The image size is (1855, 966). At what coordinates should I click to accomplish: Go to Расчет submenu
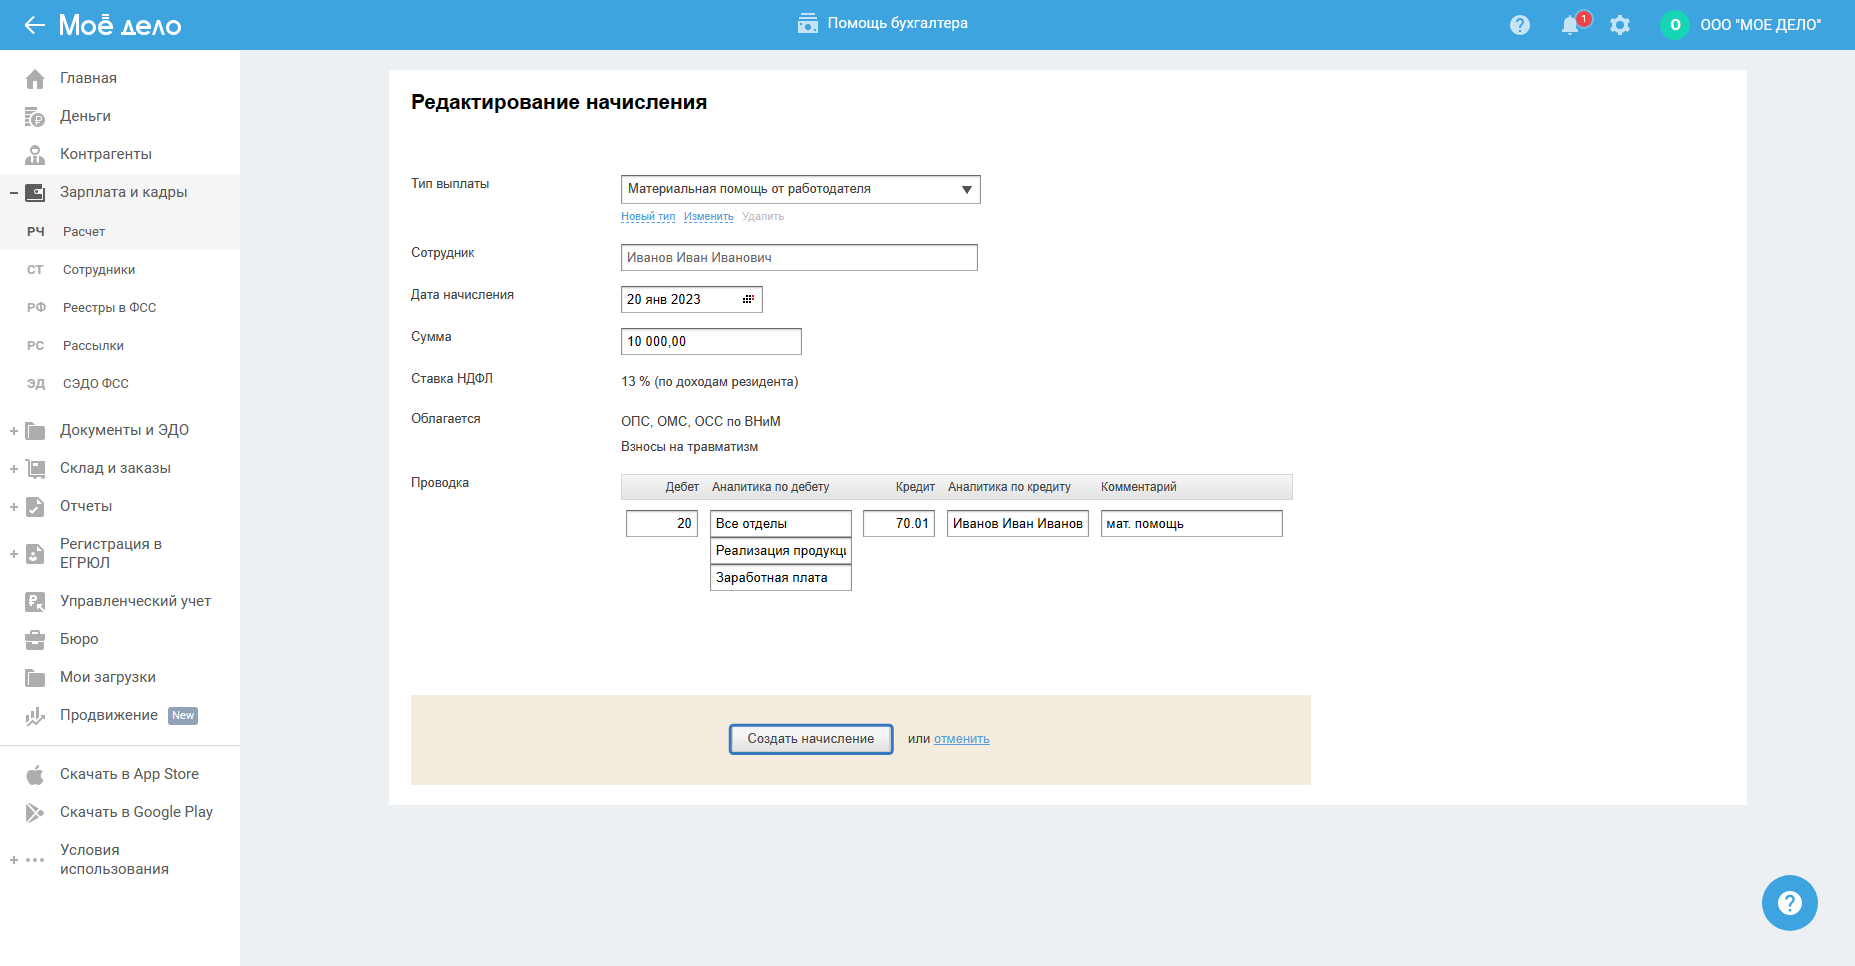[x=84, y=231]
